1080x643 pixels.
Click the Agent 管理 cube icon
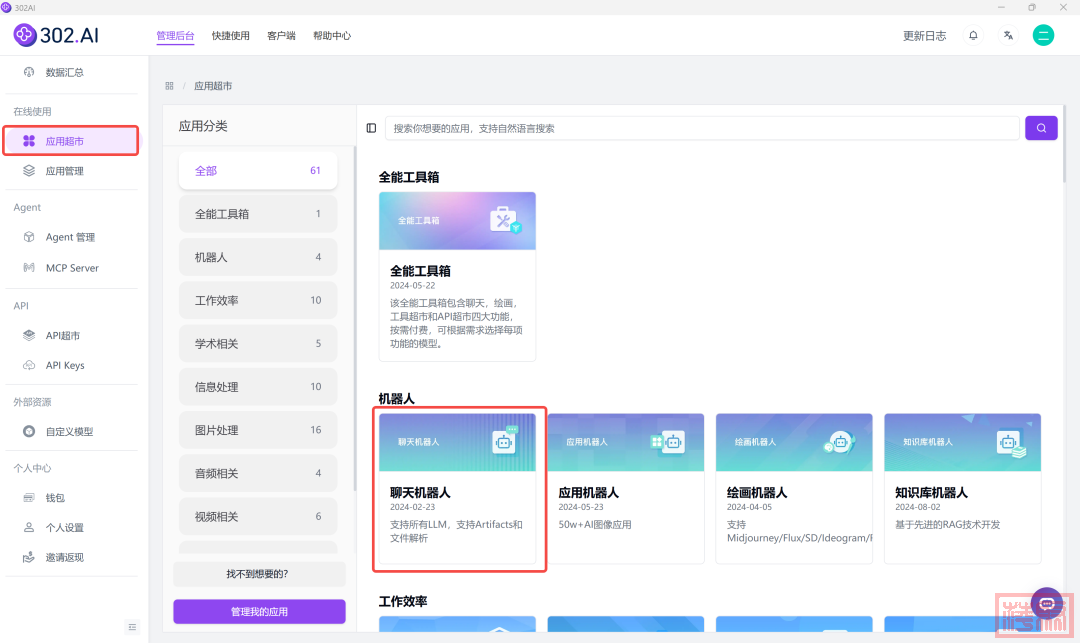pos(29,237)
